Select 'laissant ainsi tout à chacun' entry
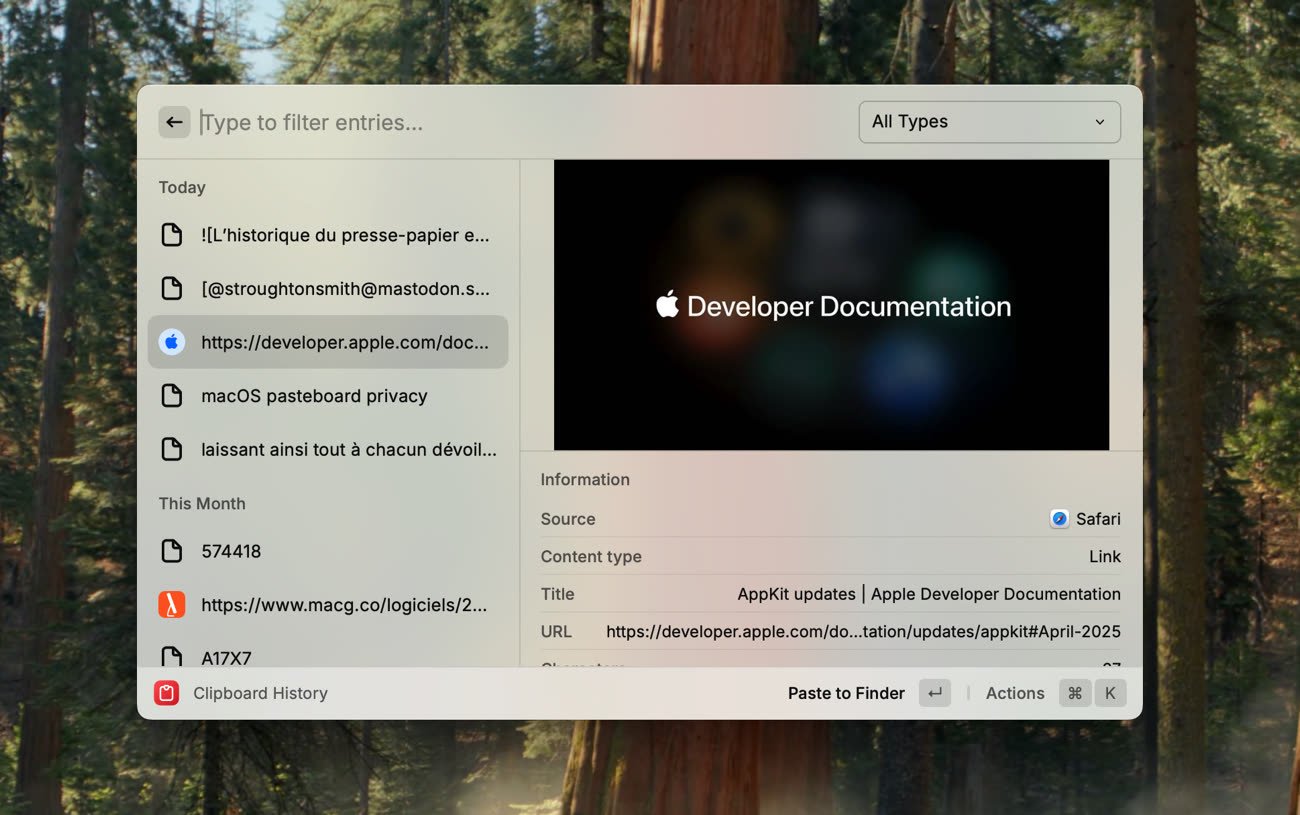 328,450
